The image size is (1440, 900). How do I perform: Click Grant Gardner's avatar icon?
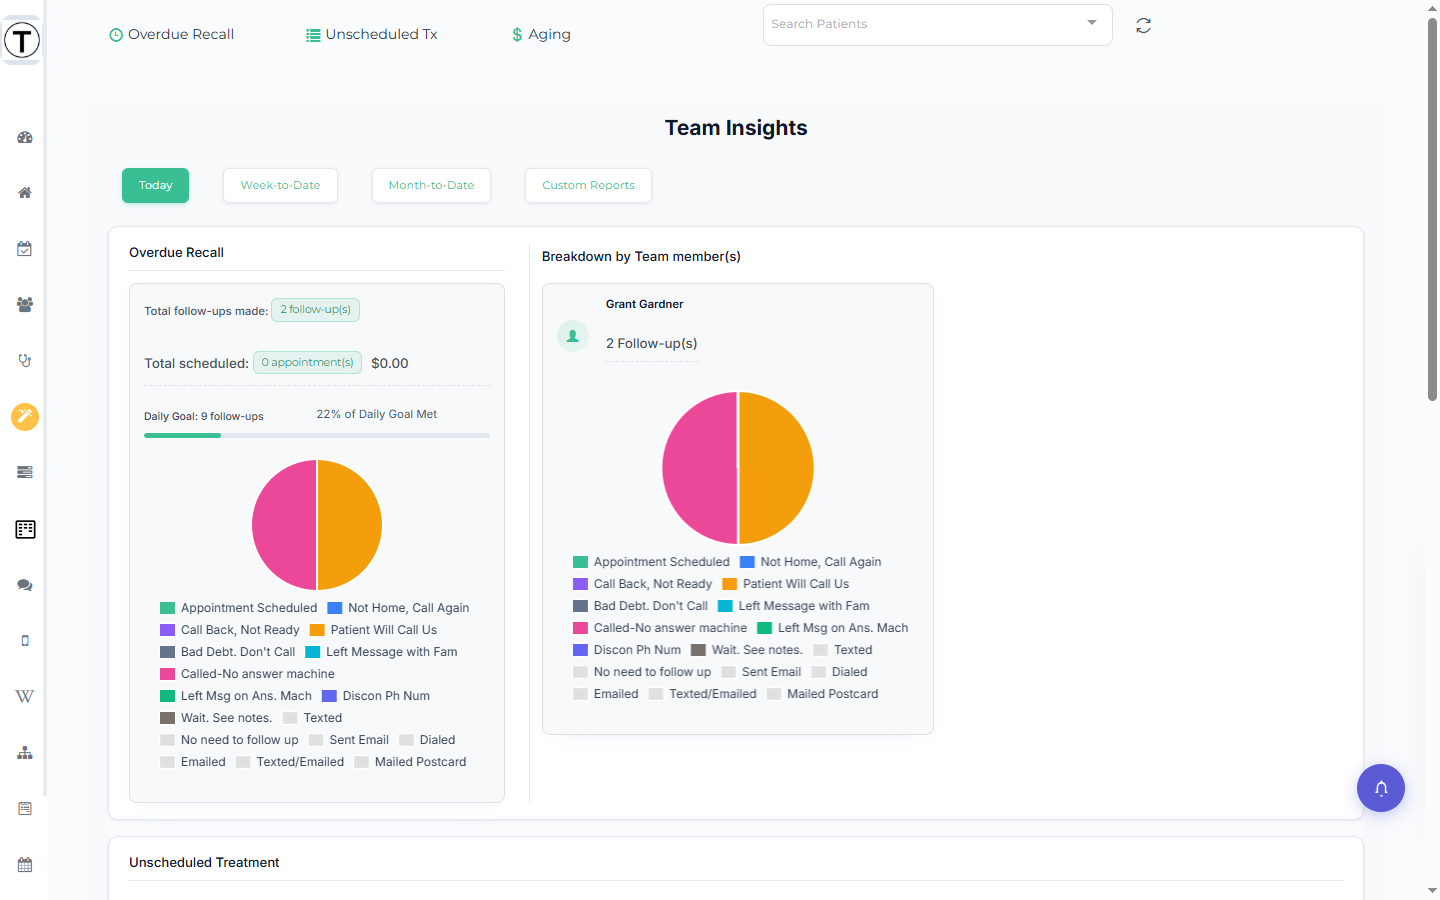click(x=573, y=336)
